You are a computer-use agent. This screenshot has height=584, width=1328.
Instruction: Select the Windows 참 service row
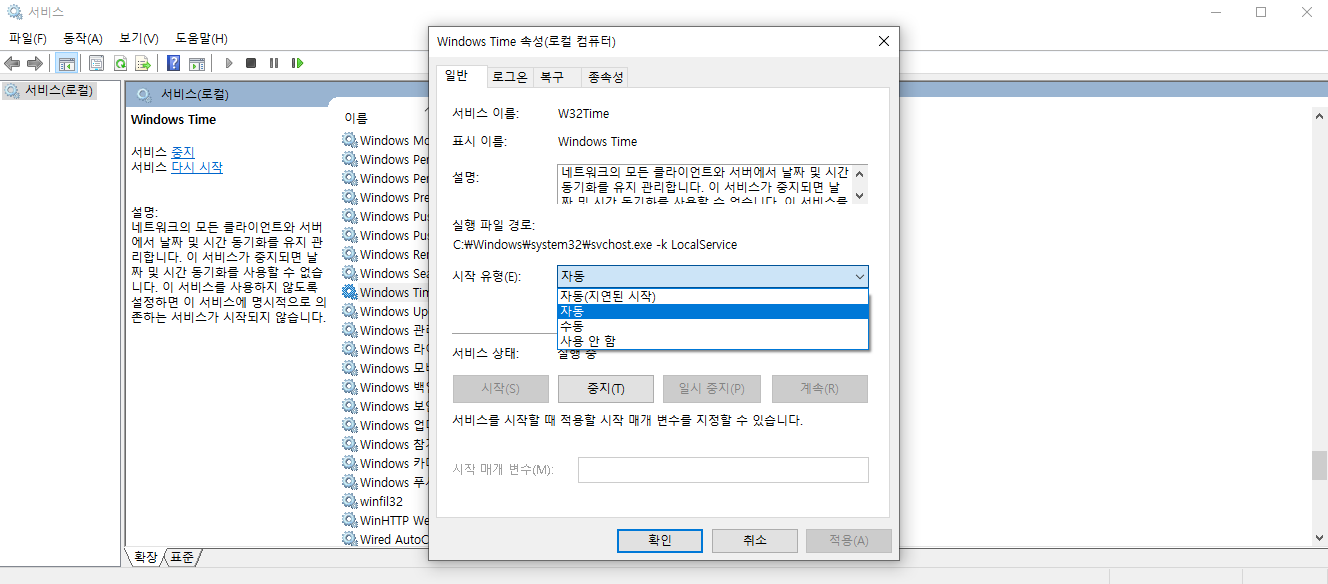[x=385, y=444]
